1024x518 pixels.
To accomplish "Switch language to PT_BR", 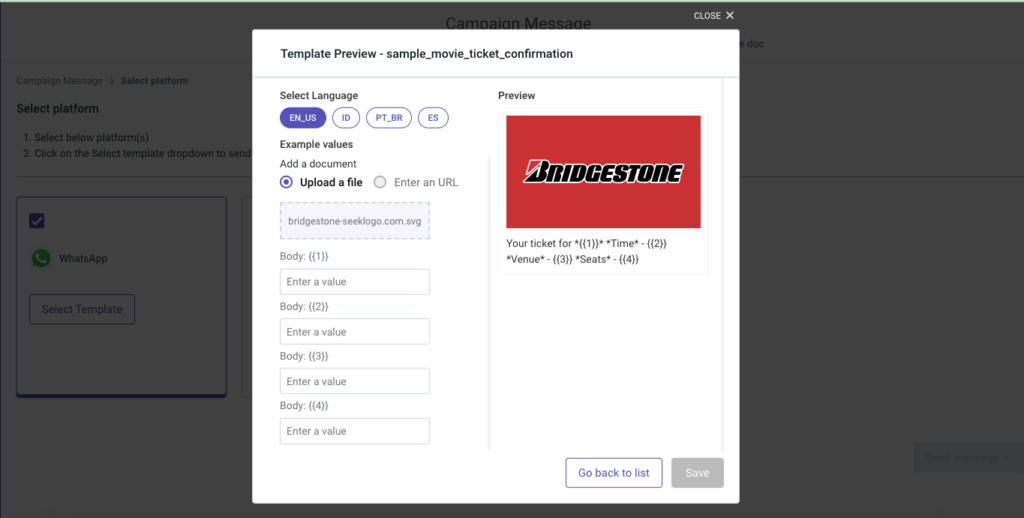I will pos(389,118).
